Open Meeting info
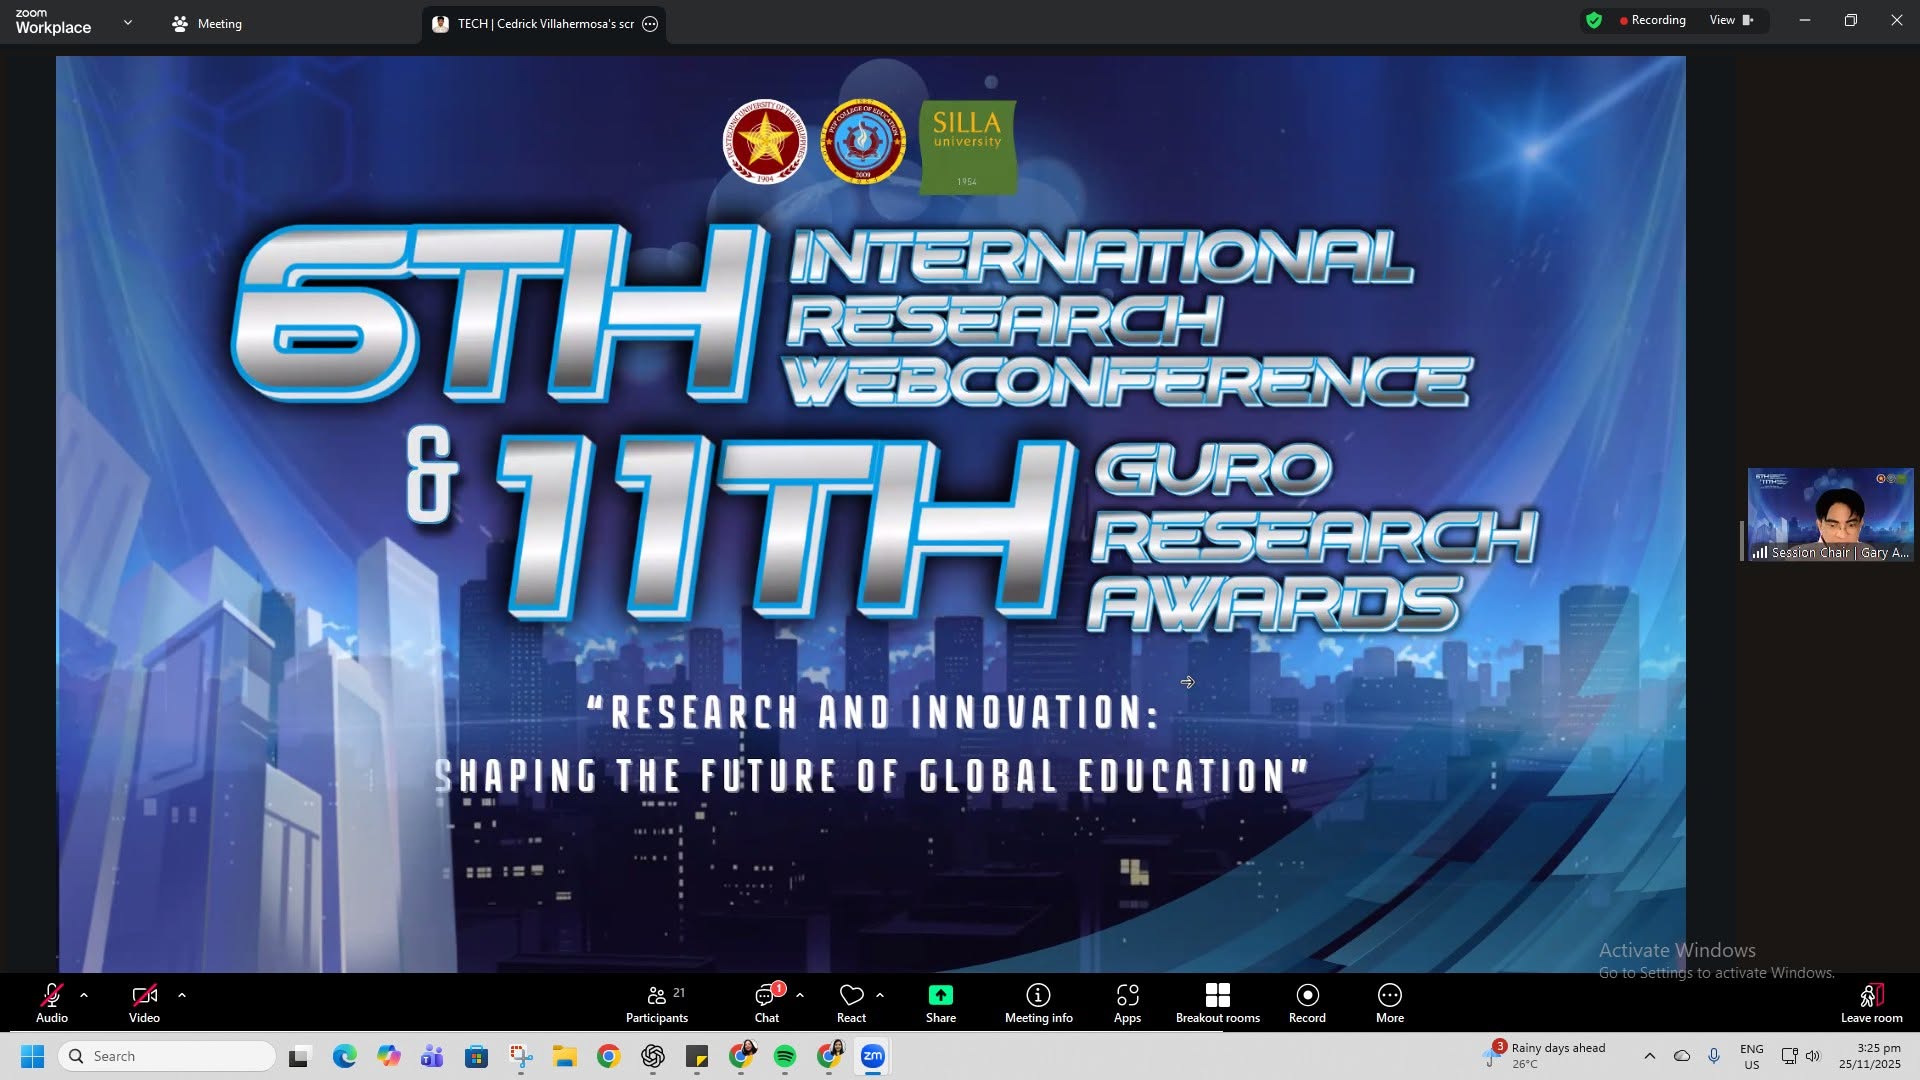Viewport: 1920px width, 1080px height. 1038,1003
